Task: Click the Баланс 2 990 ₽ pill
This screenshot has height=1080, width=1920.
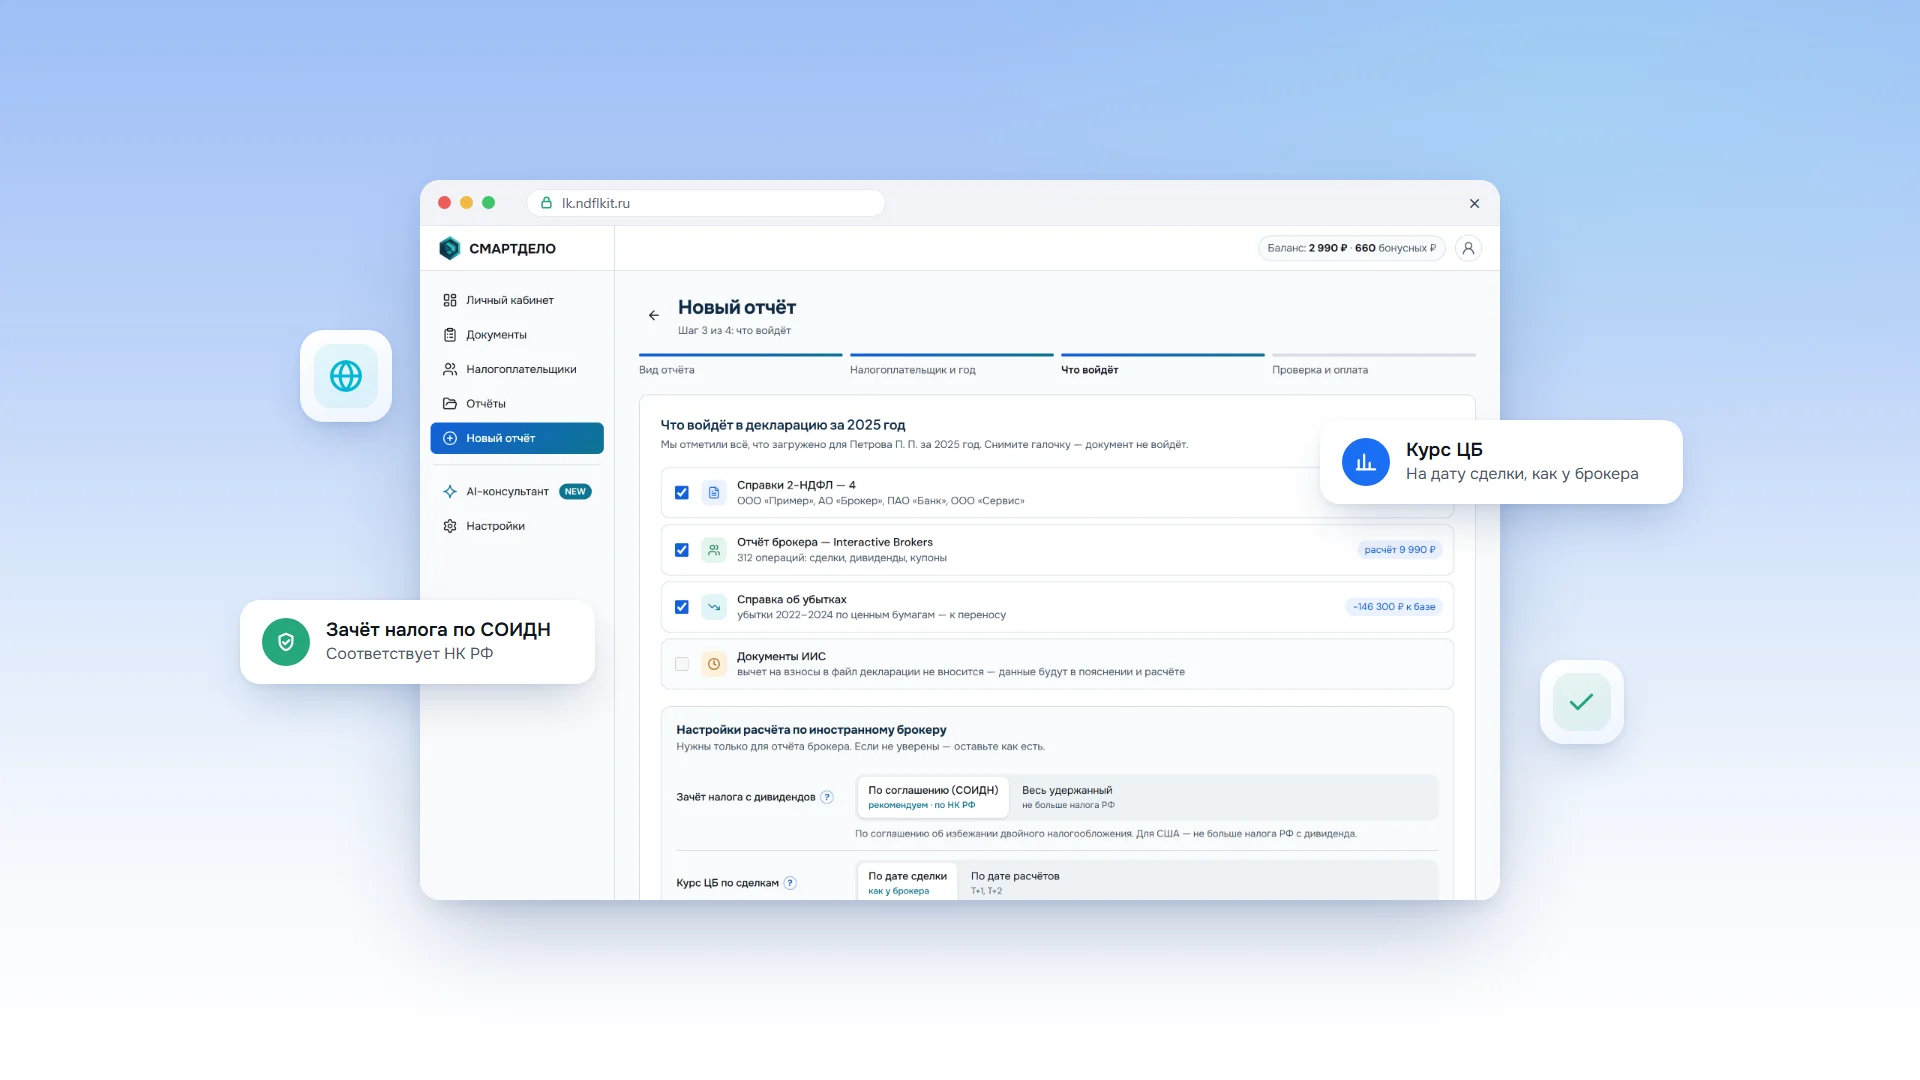Action: (1352, 248)
